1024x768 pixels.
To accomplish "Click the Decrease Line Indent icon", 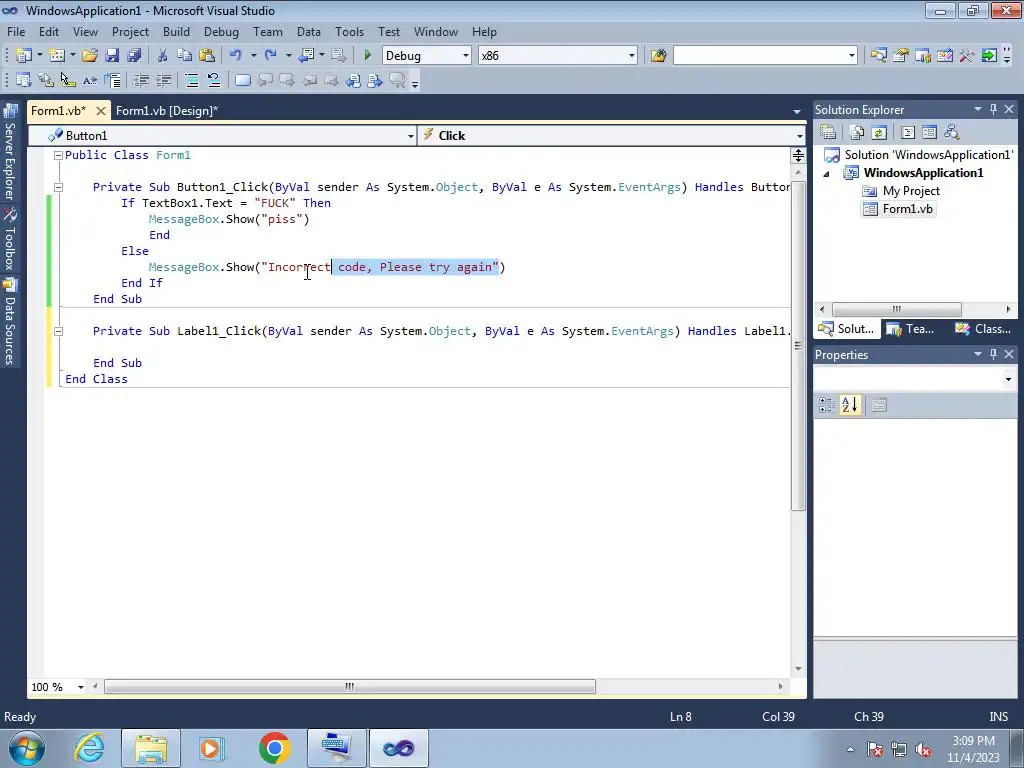I will tap(141, 80).
